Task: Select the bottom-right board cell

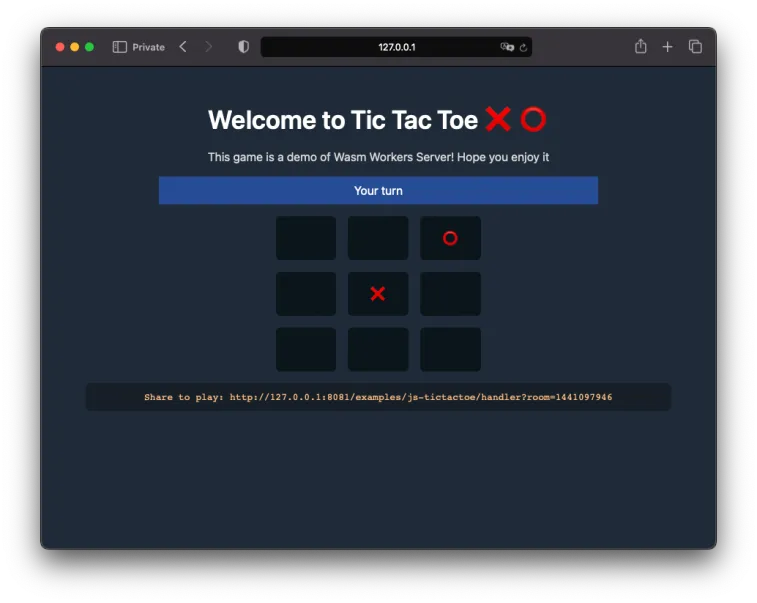Action: 450,349
